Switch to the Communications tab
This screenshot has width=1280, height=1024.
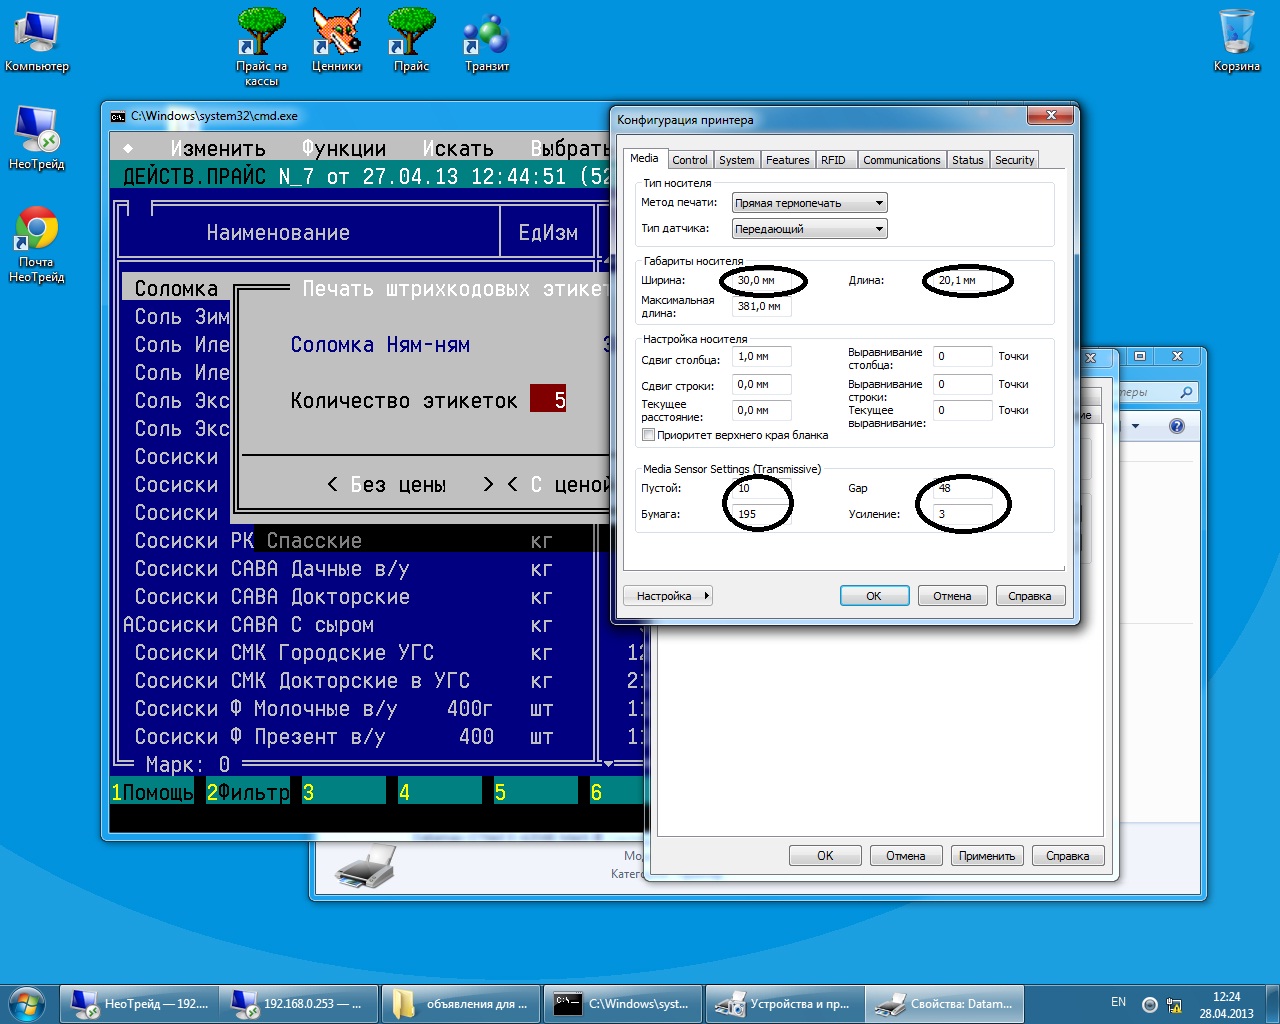pos(901,160)
